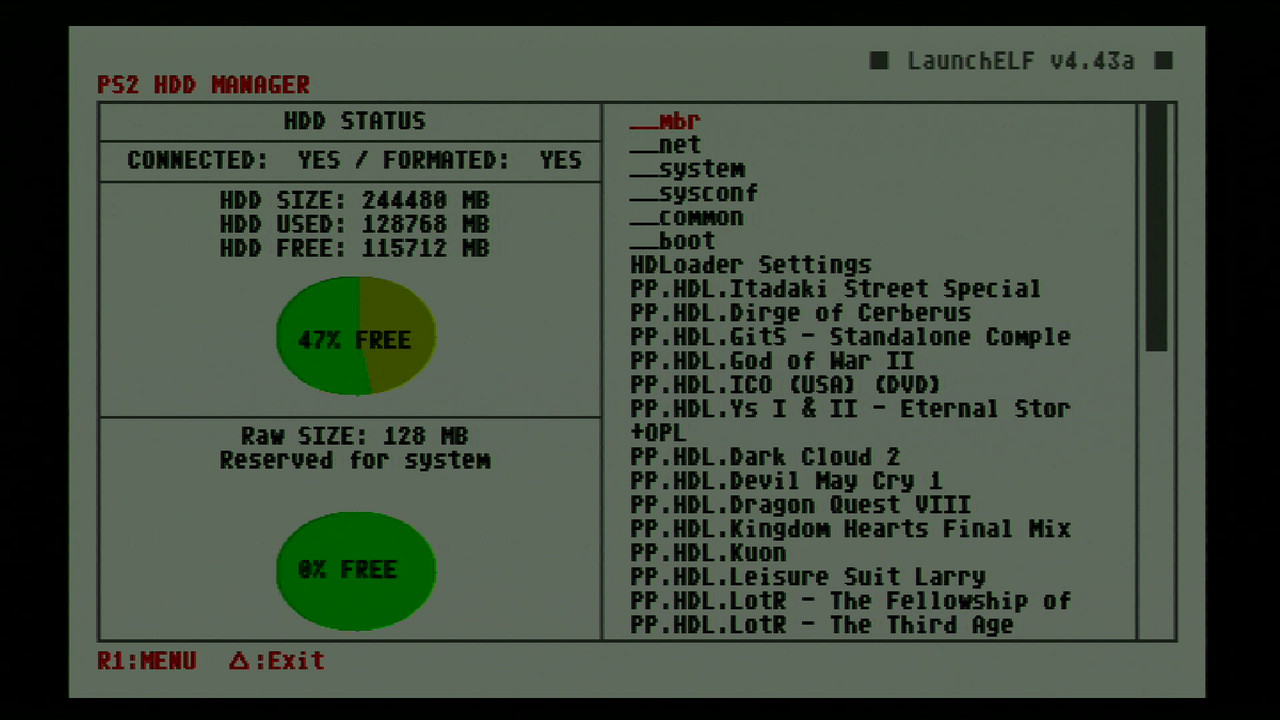The height and width of the screenshot is (720, 1280).
Task: Click the HDD SIZE: 244480 MB text
Action: (355, 200)
